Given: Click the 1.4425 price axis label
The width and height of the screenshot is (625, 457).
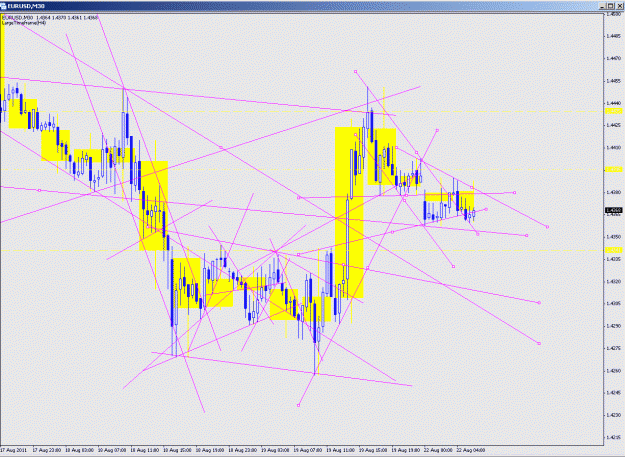Looking at the screenshot, I should [x=614, y=126].
